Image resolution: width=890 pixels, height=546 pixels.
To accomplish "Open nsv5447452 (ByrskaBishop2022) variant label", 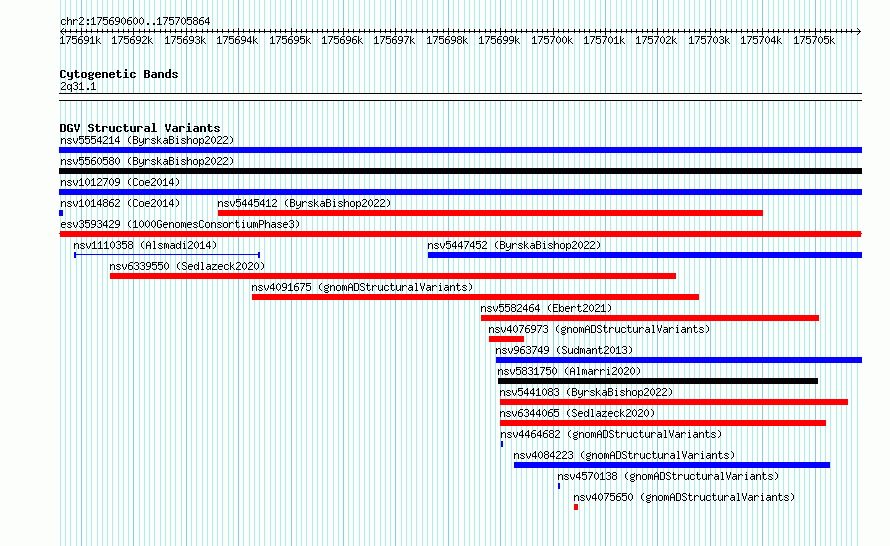I will (x=514, y=245).
